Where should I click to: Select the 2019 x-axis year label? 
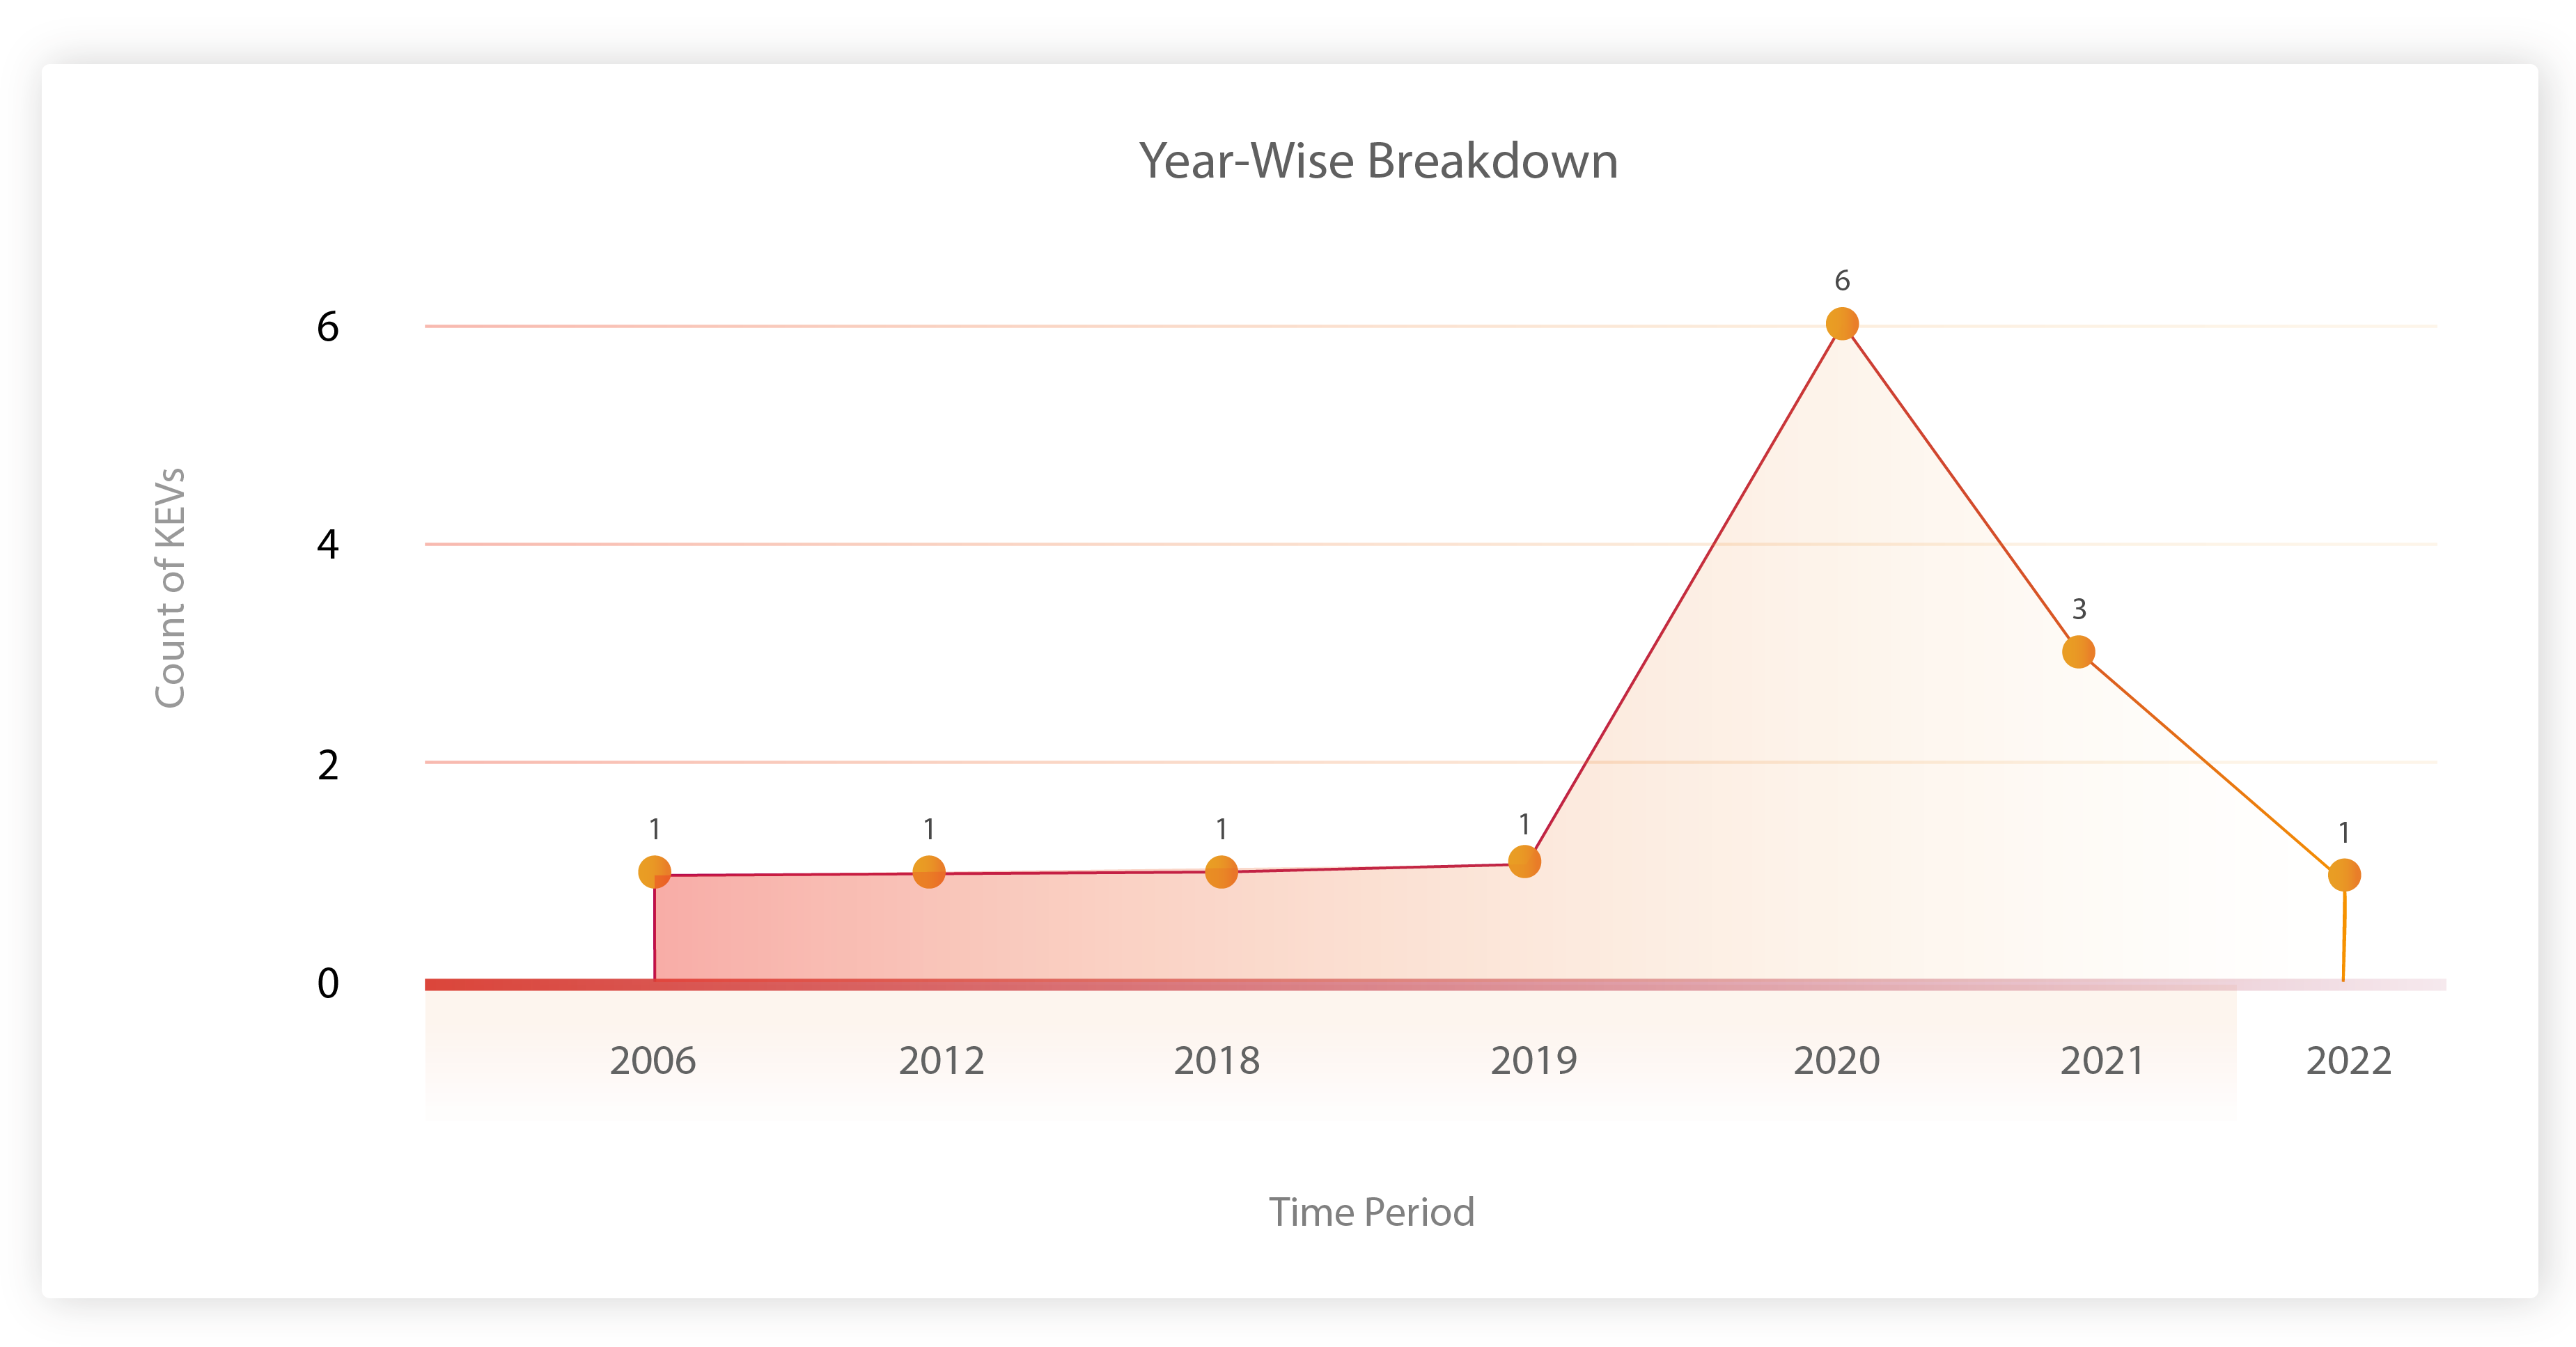(1533, 1061)
